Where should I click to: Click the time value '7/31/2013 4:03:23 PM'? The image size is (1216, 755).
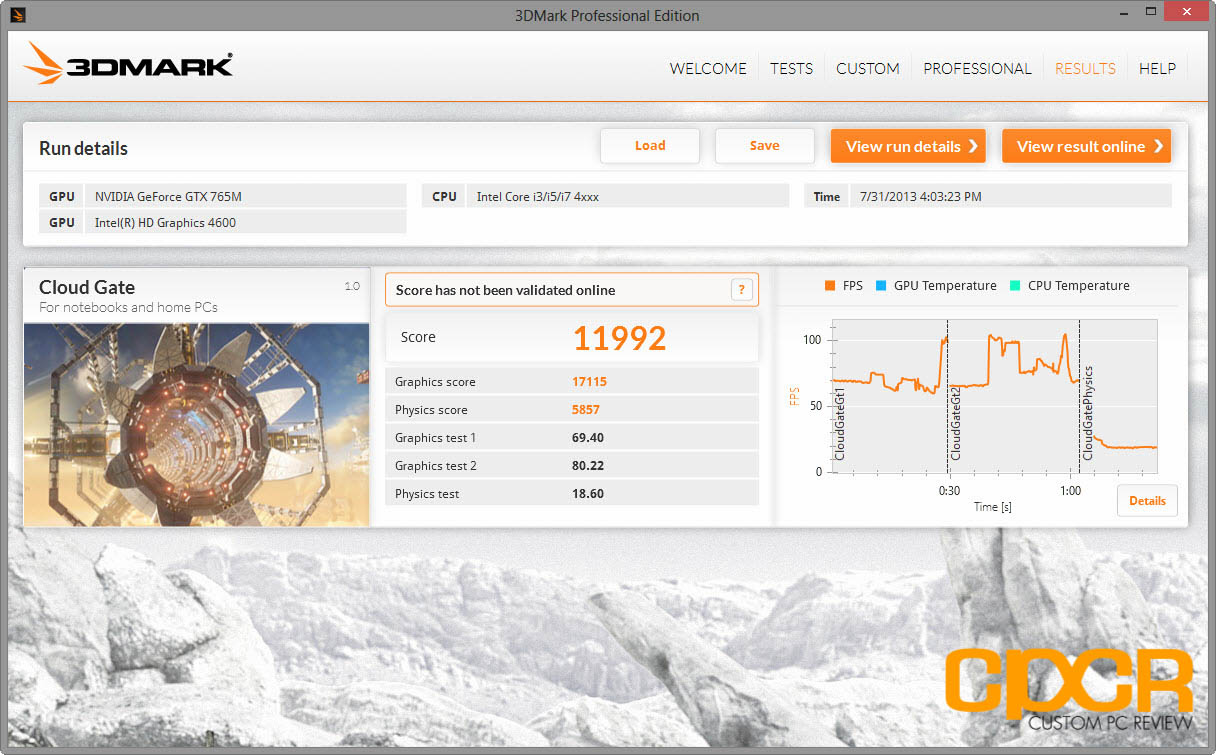[x=921, y=196]
